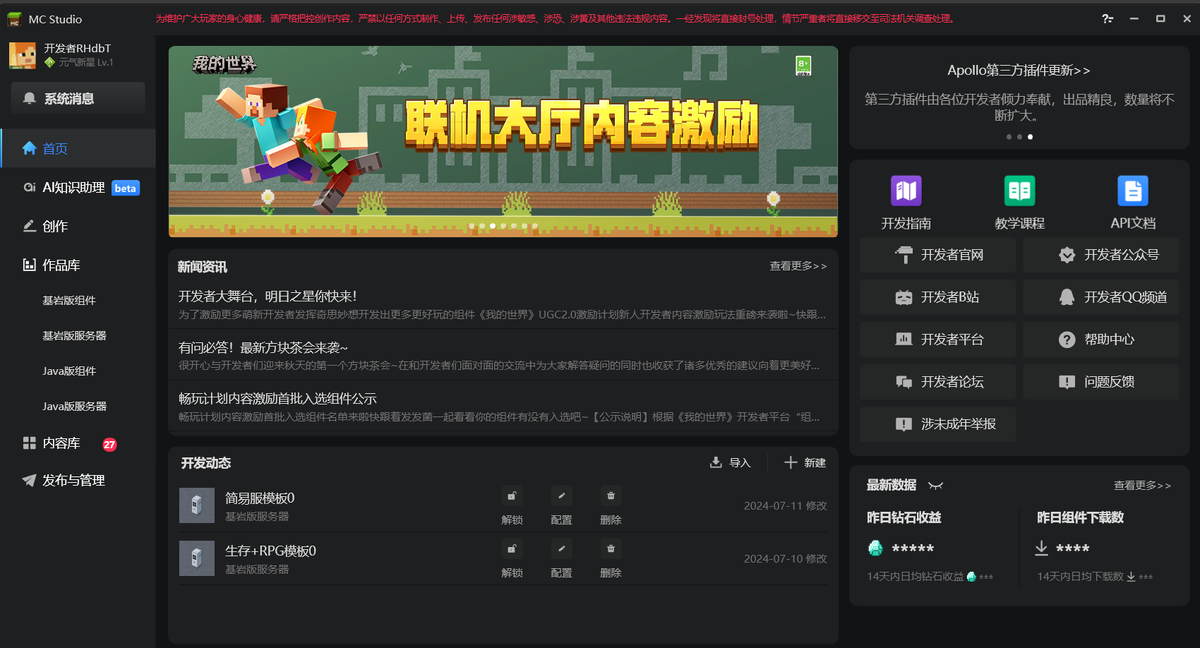Image resolution: width=1200 pixels, height=648 pixels.
Task: Click 简易服模板0 project name
Action: tap(260, 498)
